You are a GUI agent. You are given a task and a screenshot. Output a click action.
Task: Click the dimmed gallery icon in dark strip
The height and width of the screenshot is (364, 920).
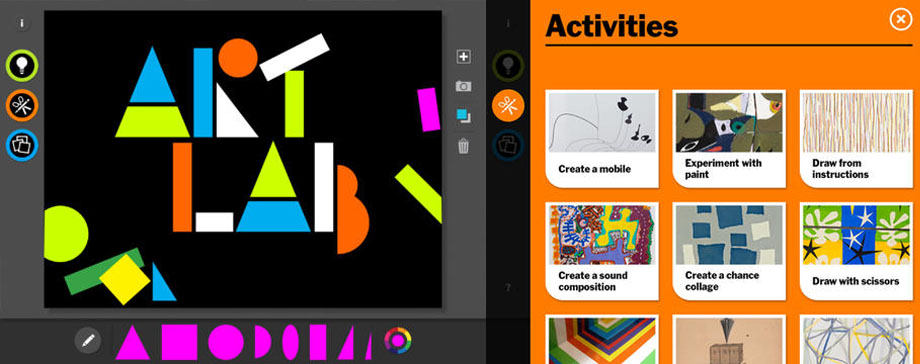508,145
